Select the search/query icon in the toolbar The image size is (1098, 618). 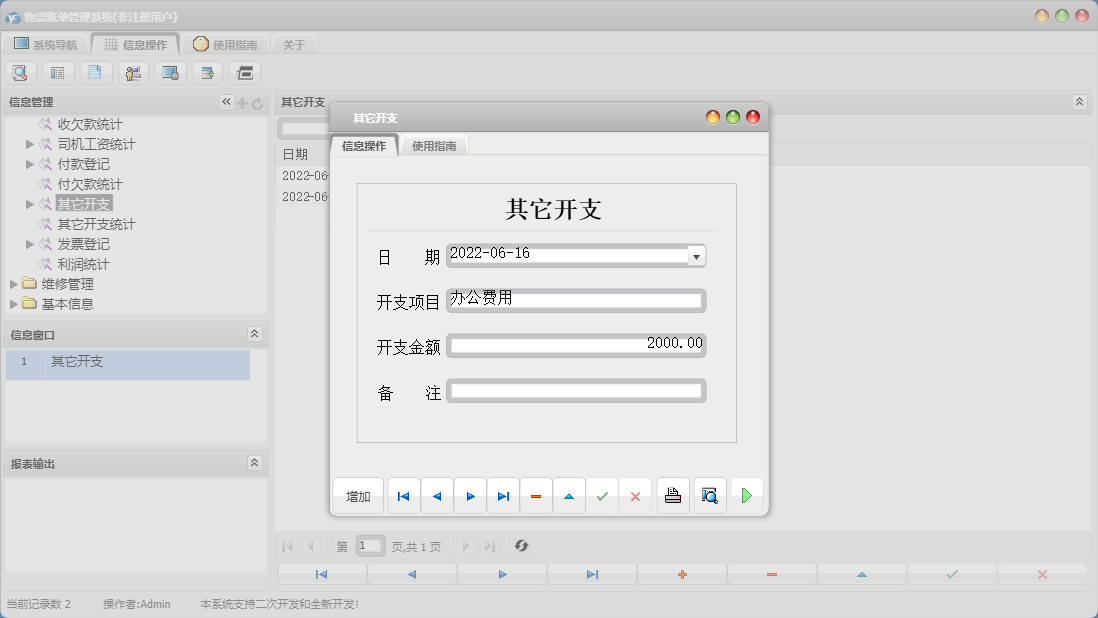click(21, 72)
